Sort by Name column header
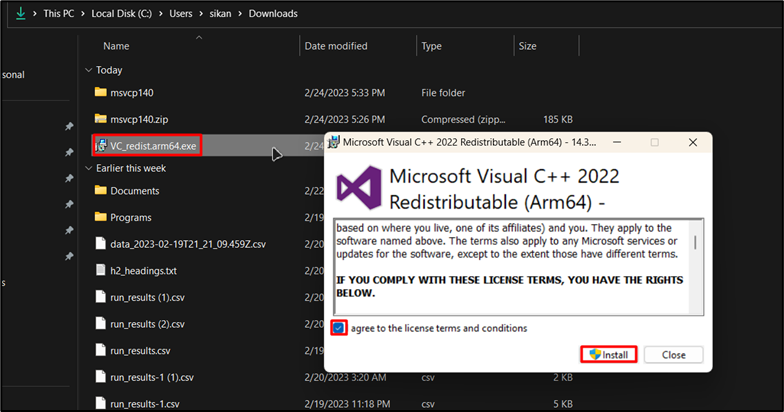The image size is (784, 412). 116,46
